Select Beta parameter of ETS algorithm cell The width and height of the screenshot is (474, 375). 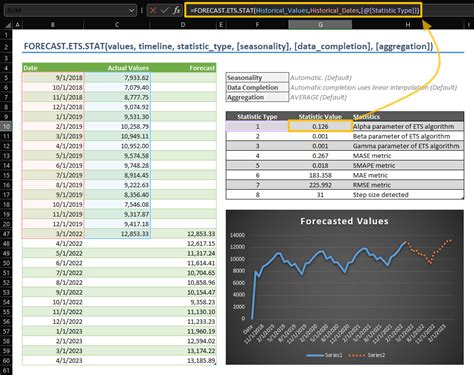point(408,136)
